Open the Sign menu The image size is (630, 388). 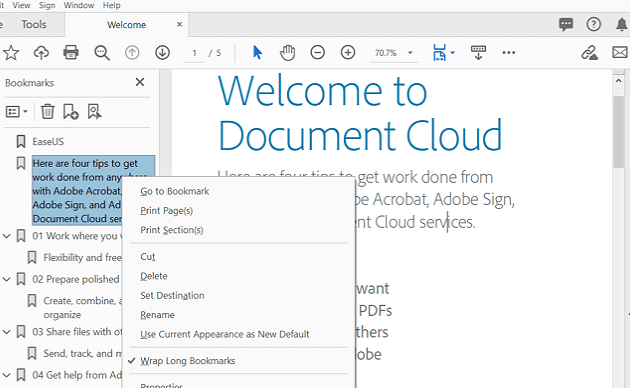pos(47,5)
